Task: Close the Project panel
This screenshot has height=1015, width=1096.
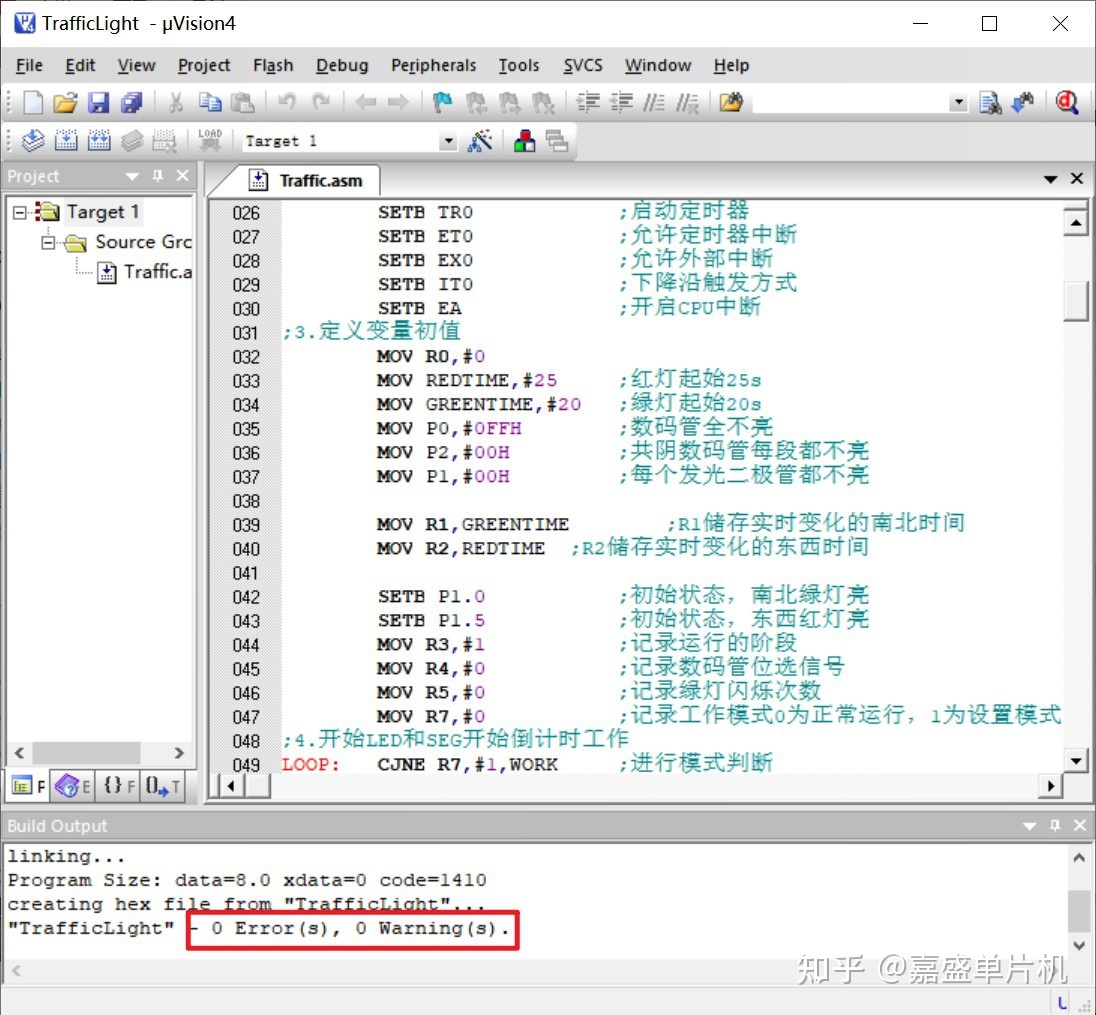Action: [182, 175]
